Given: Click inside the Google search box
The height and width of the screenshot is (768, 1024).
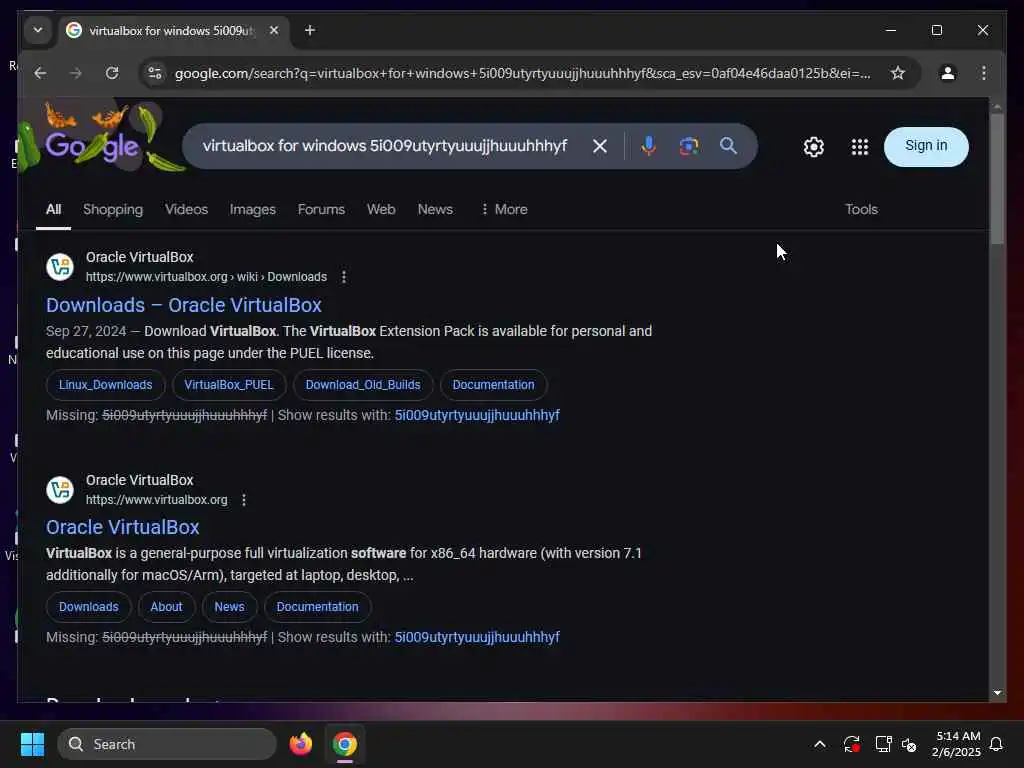Looking at the screenshot, I should pyautogui.click(x=385, y=146).
